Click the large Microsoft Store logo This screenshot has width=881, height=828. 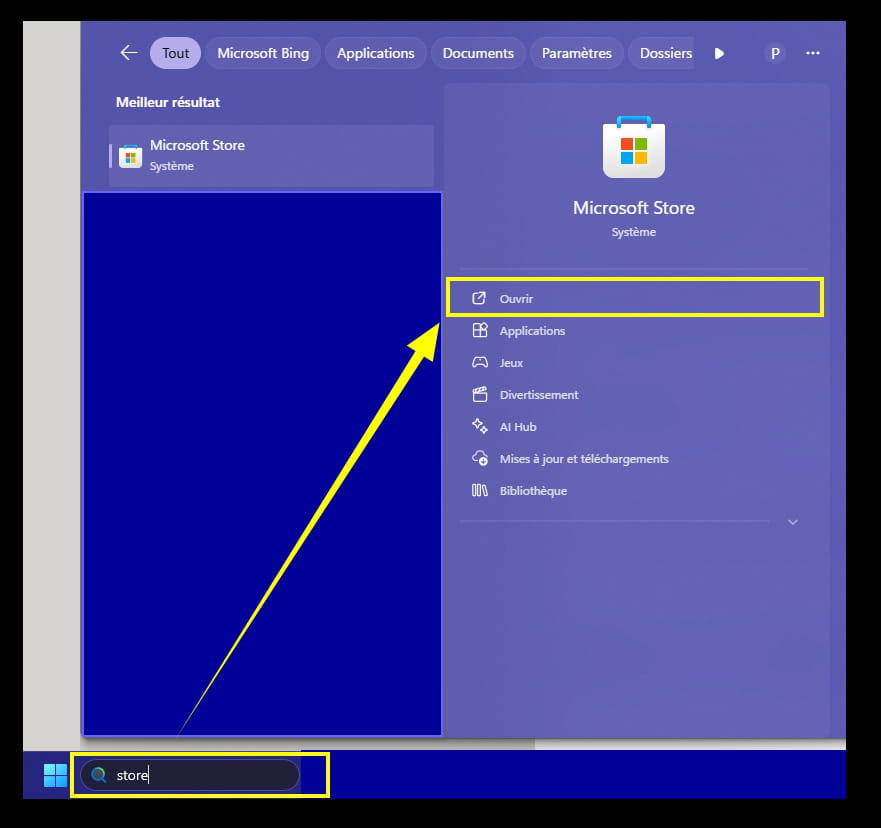(x=634, y=147)
